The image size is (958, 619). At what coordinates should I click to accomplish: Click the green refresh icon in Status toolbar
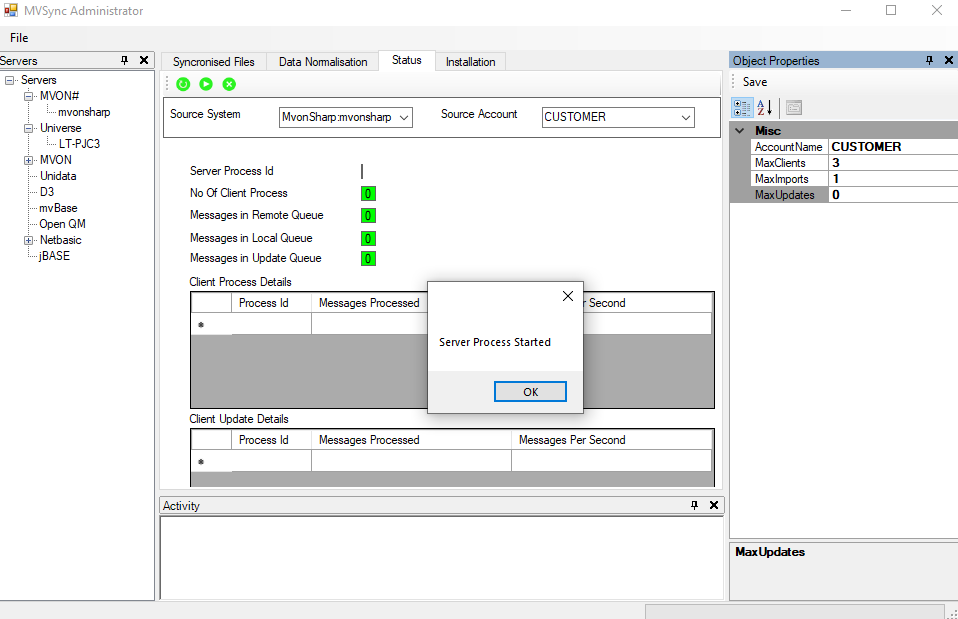(183, 84)
